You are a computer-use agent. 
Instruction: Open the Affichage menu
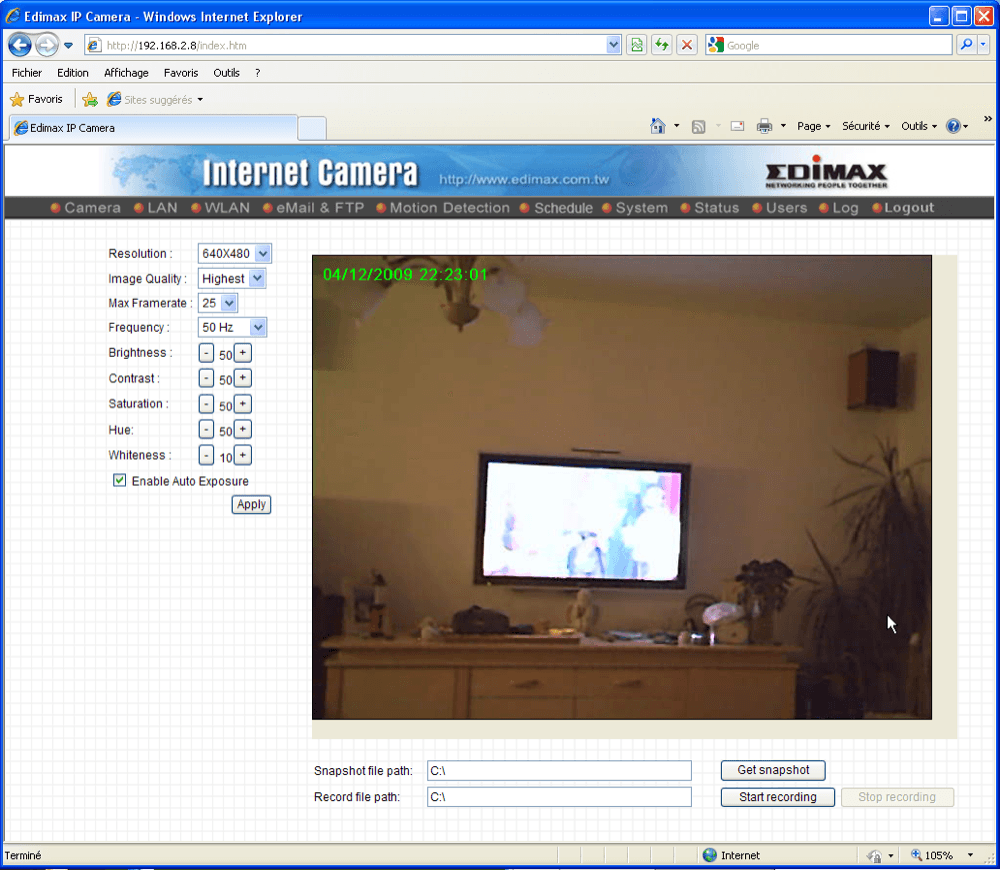coord(126,73)
